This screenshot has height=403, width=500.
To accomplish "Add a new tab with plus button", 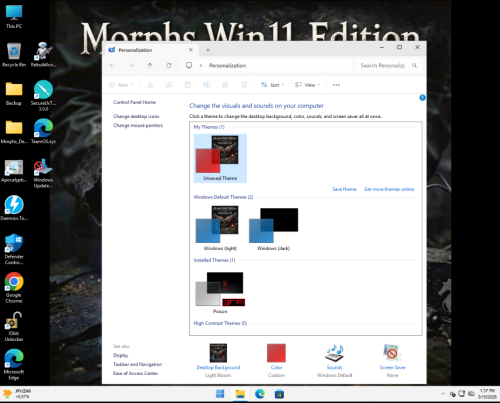I will point(208,50).
